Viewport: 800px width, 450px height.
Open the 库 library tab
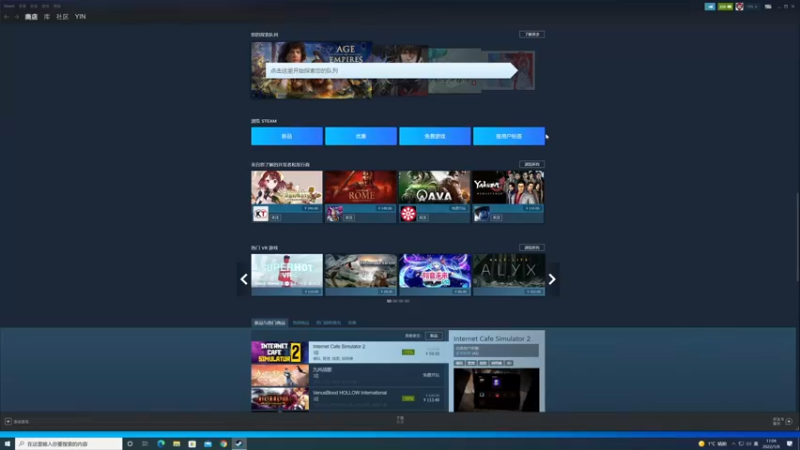pyautogui.click(x=46, y=17)
